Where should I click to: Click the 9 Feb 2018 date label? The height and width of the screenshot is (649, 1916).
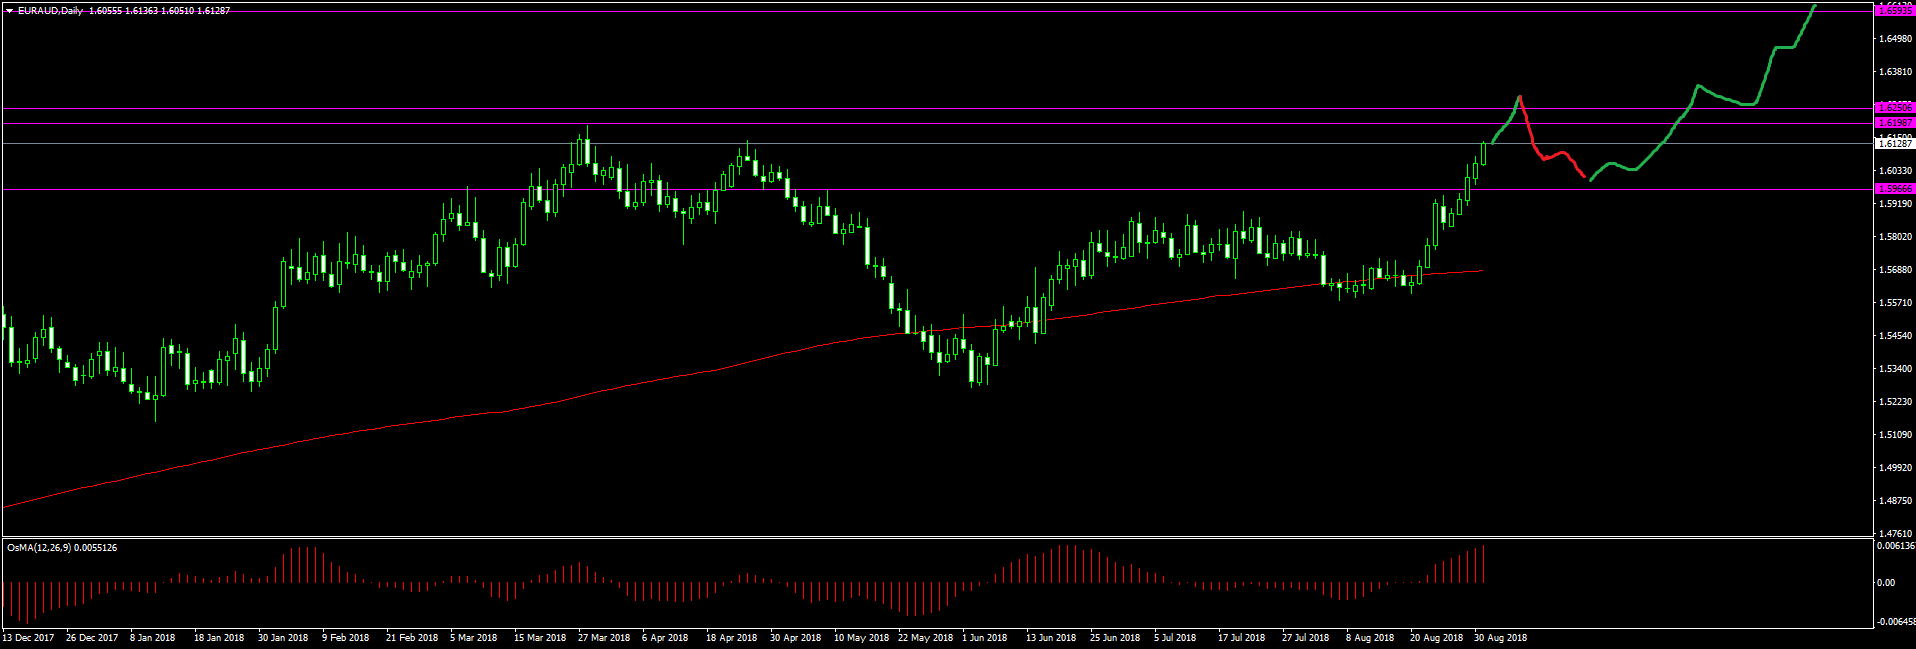[x=345, y=638]
